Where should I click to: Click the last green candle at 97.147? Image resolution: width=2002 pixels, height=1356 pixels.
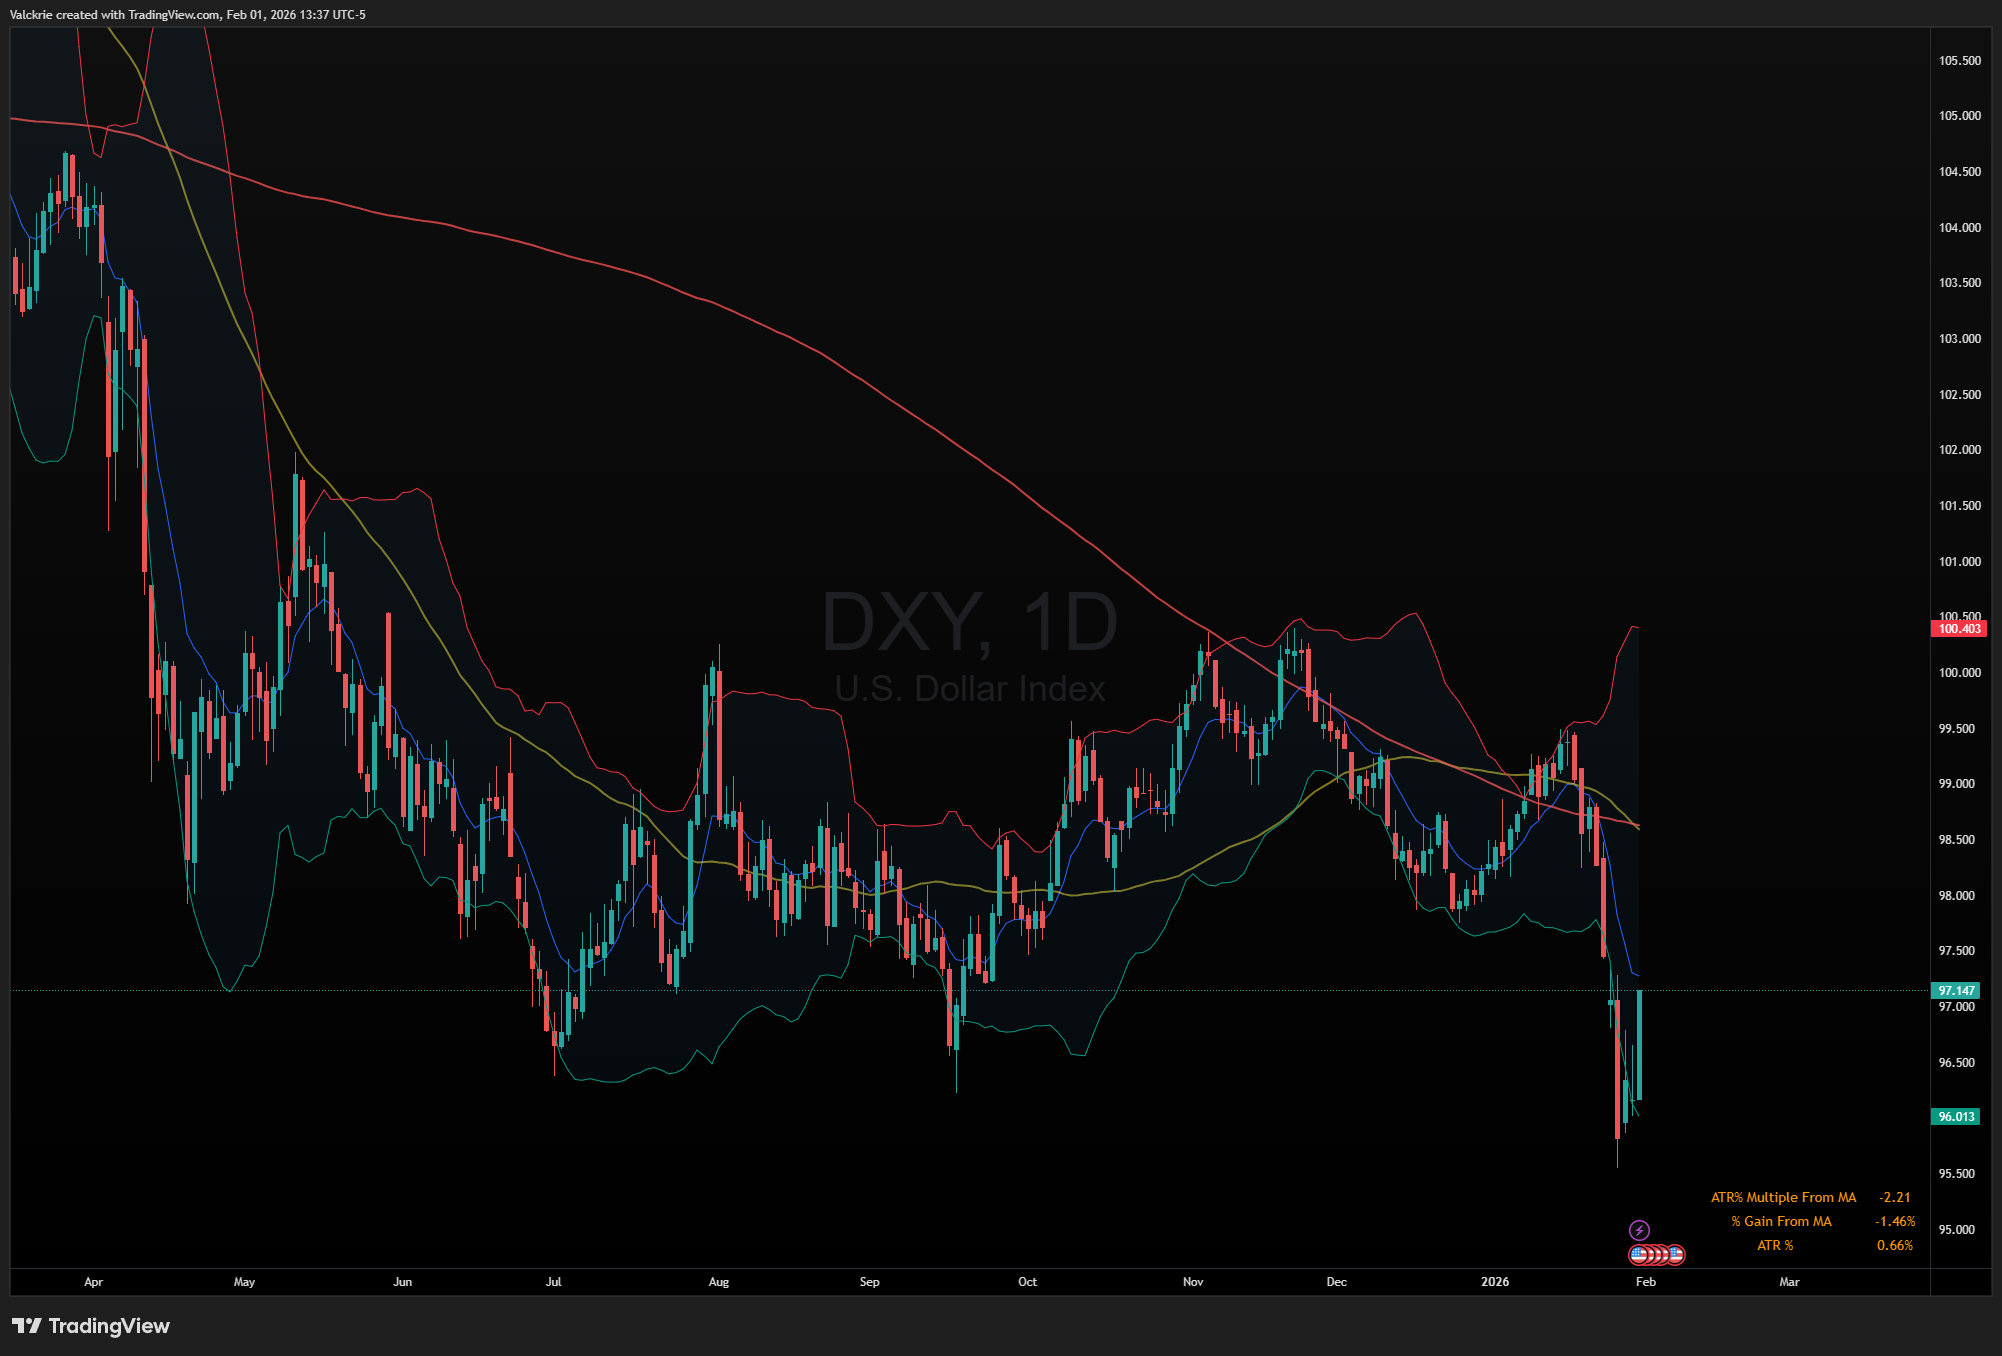pos(1639,1045)
